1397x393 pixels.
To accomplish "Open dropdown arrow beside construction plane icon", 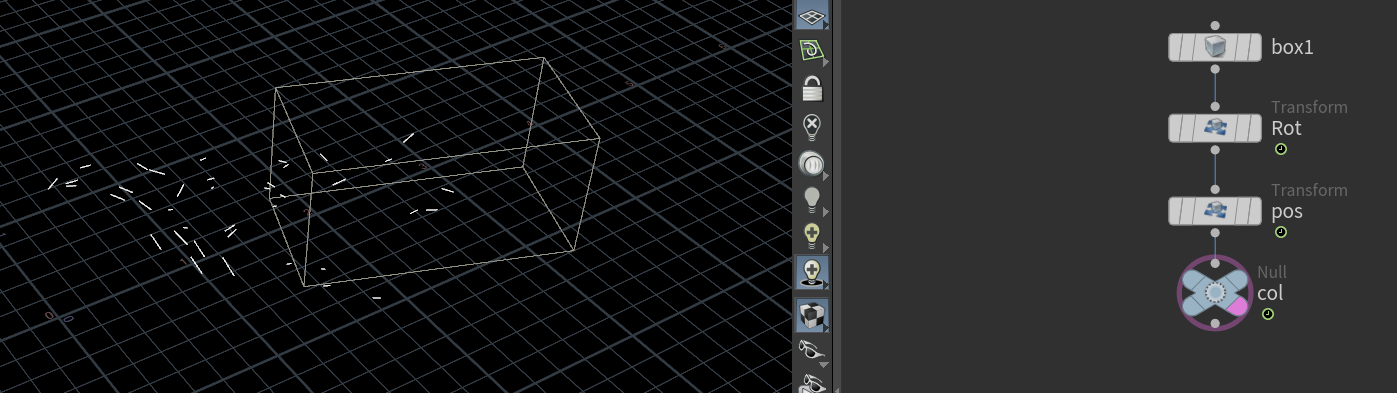I will click(x=825, y=63).
